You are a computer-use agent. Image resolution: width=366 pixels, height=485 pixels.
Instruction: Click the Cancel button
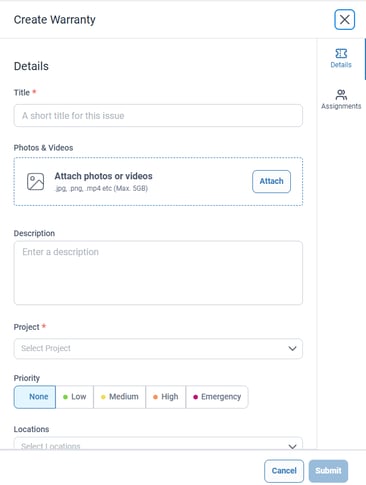(284, 471)
